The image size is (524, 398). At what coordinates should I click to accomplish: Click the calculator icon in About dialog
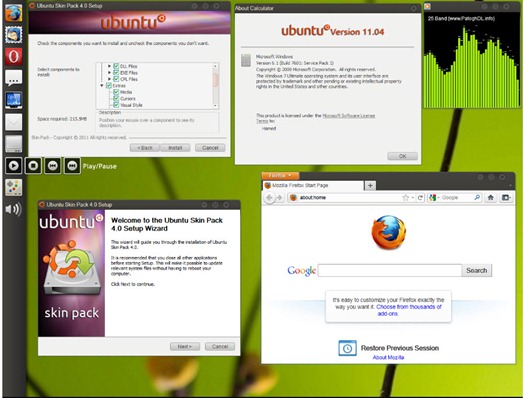(246, 60)
